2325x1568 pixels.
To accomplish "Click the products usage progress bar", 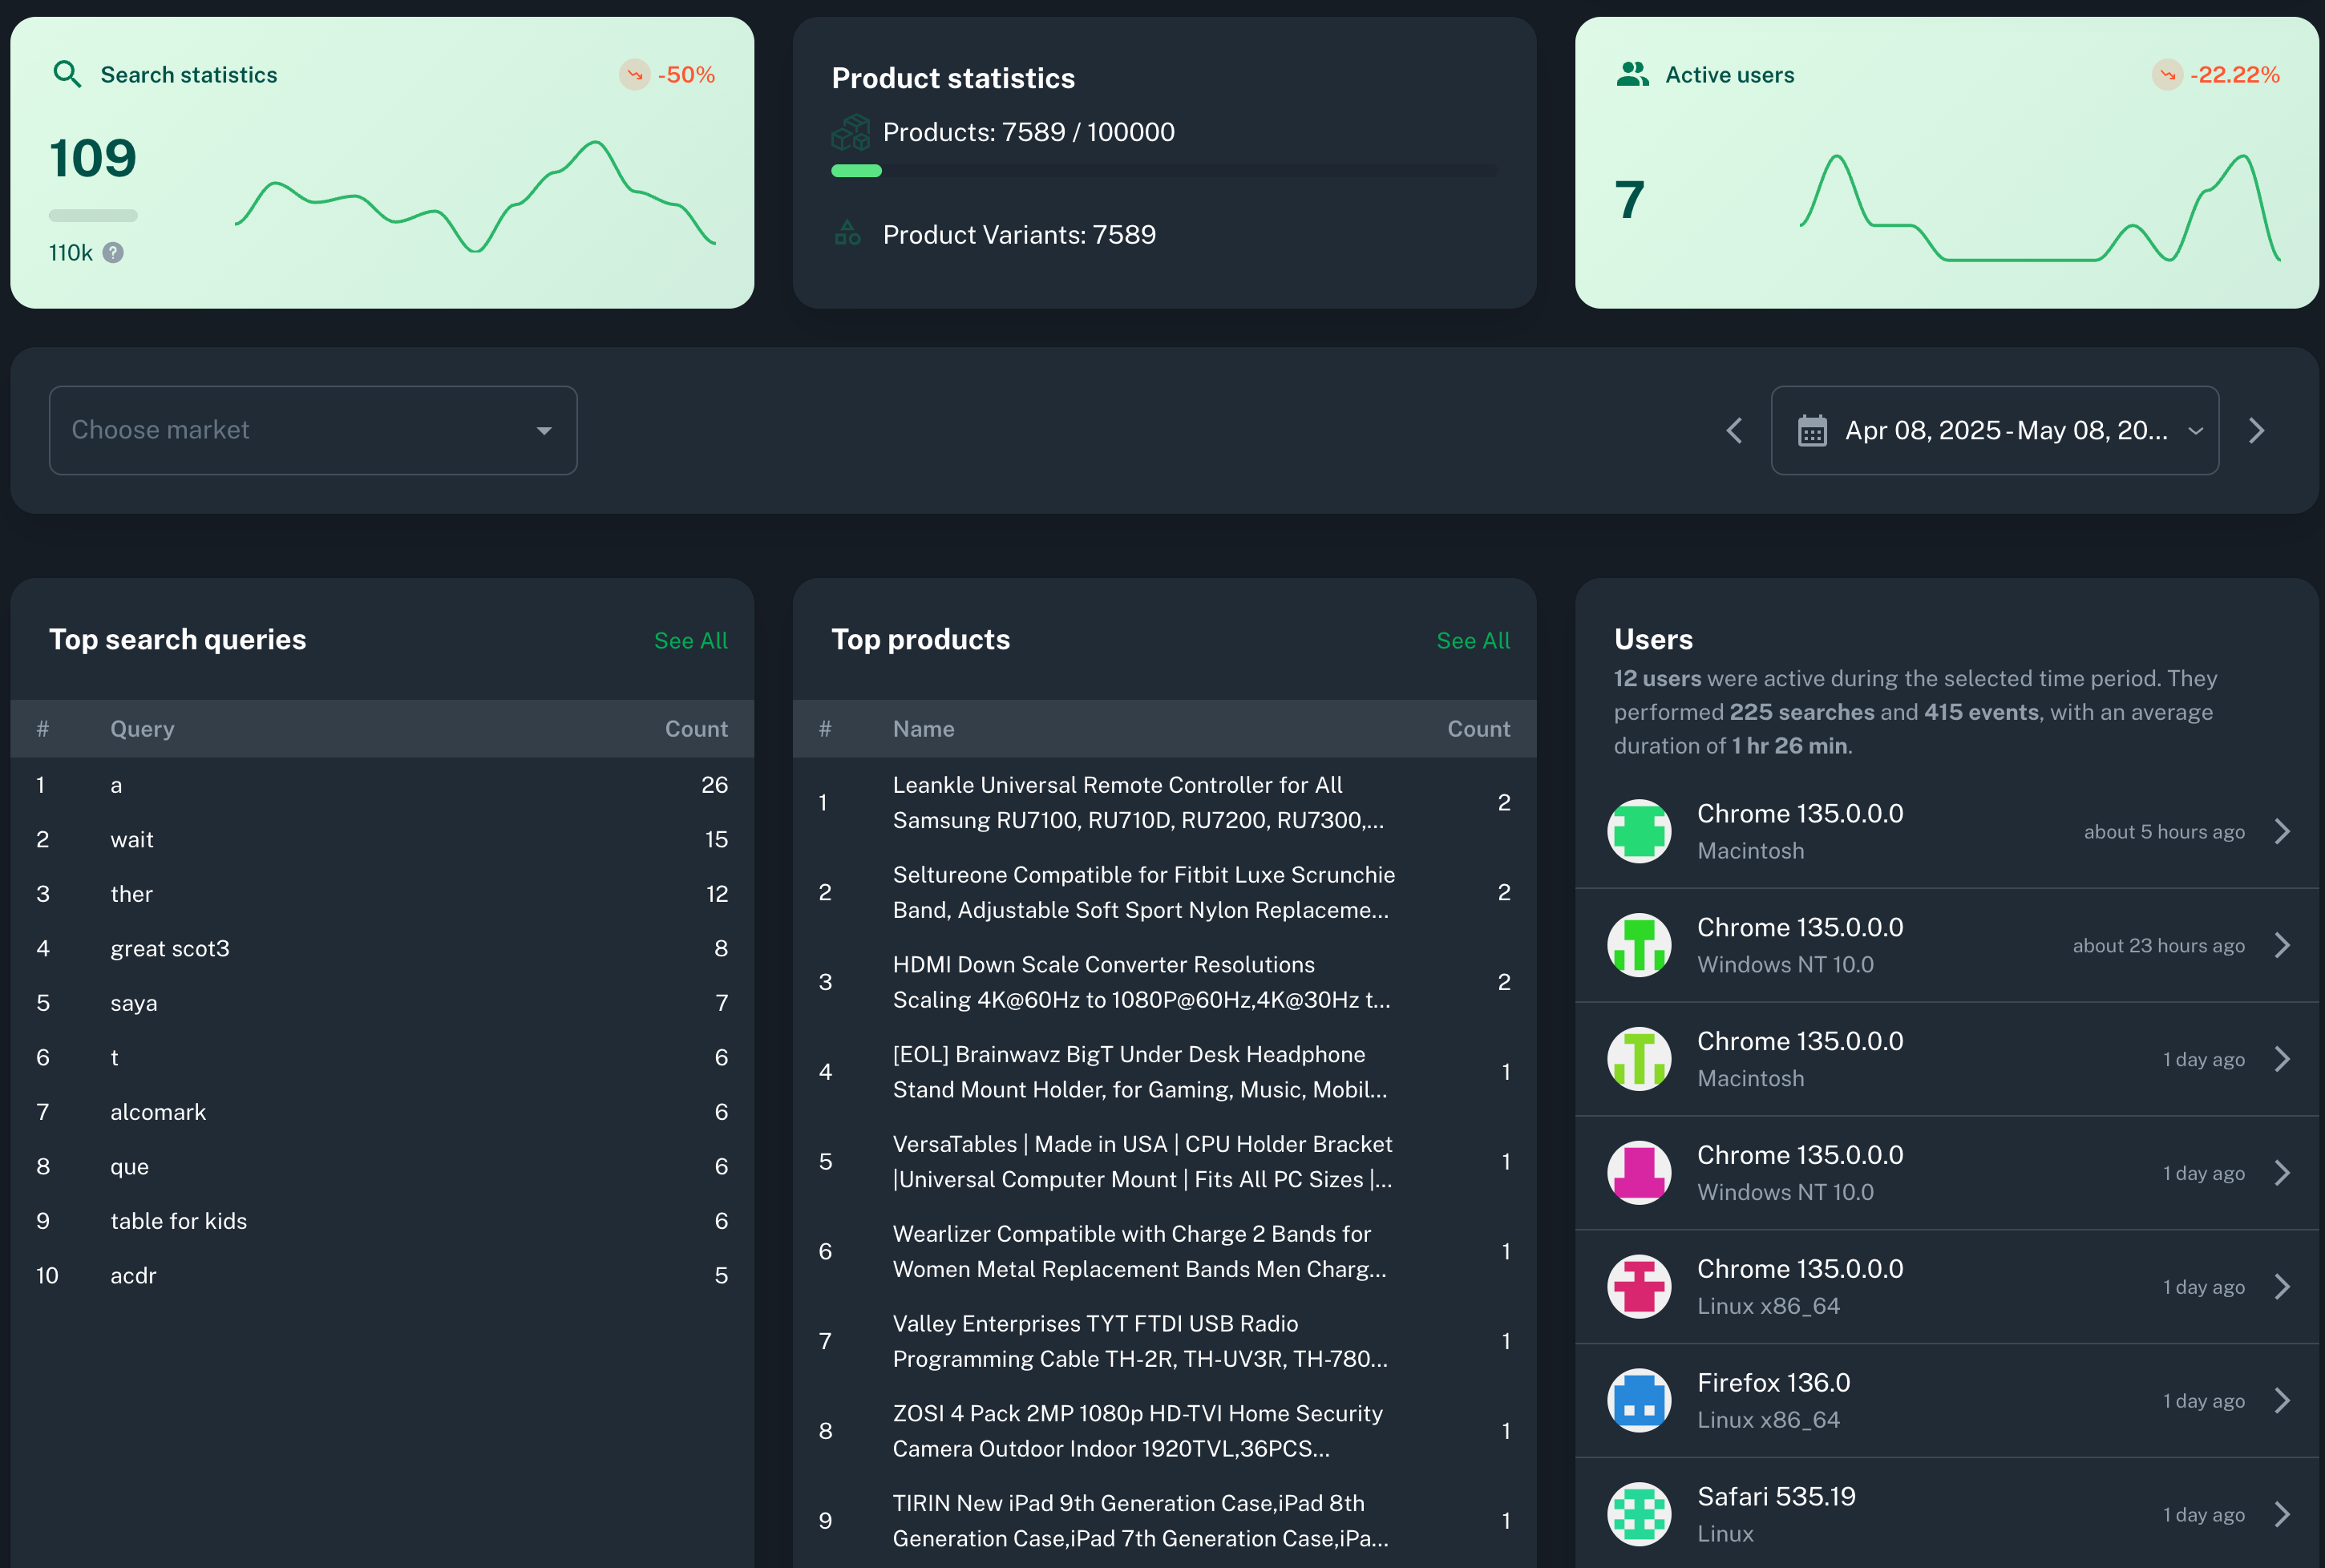I will pyautogui.click(x=1164, y=171).
